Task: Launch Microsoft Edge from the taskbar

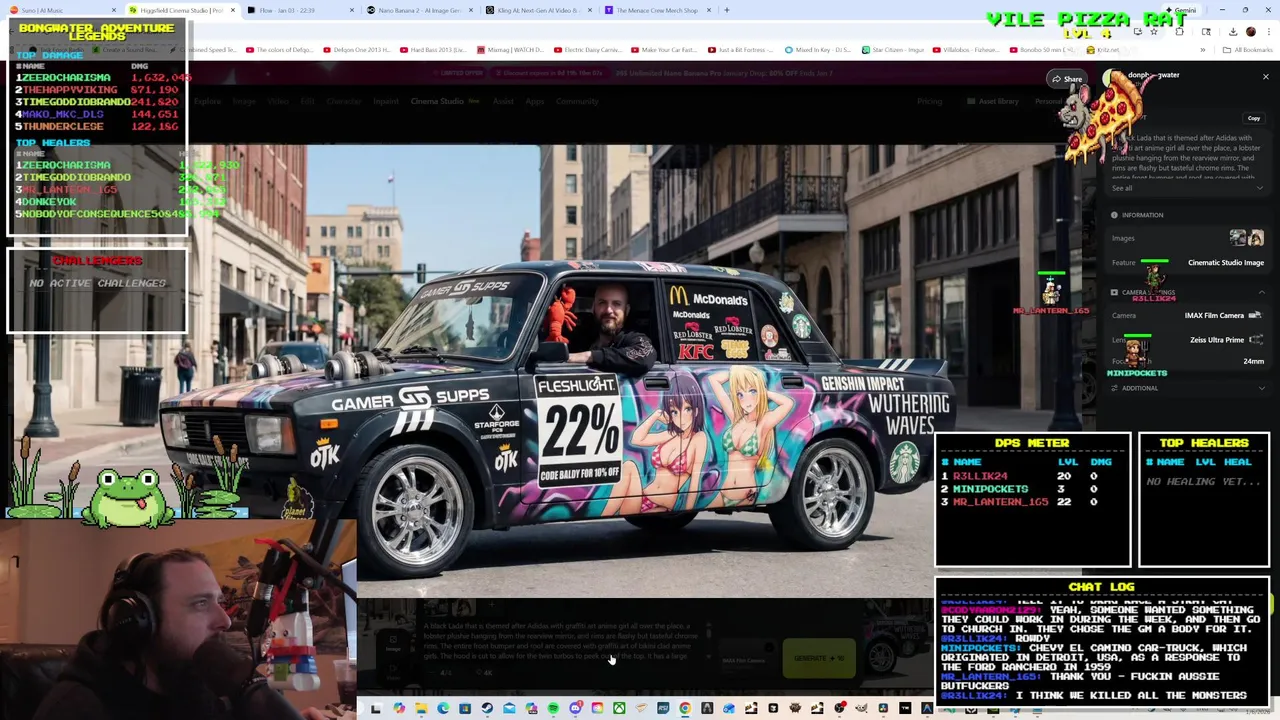Action: [443, 708]
